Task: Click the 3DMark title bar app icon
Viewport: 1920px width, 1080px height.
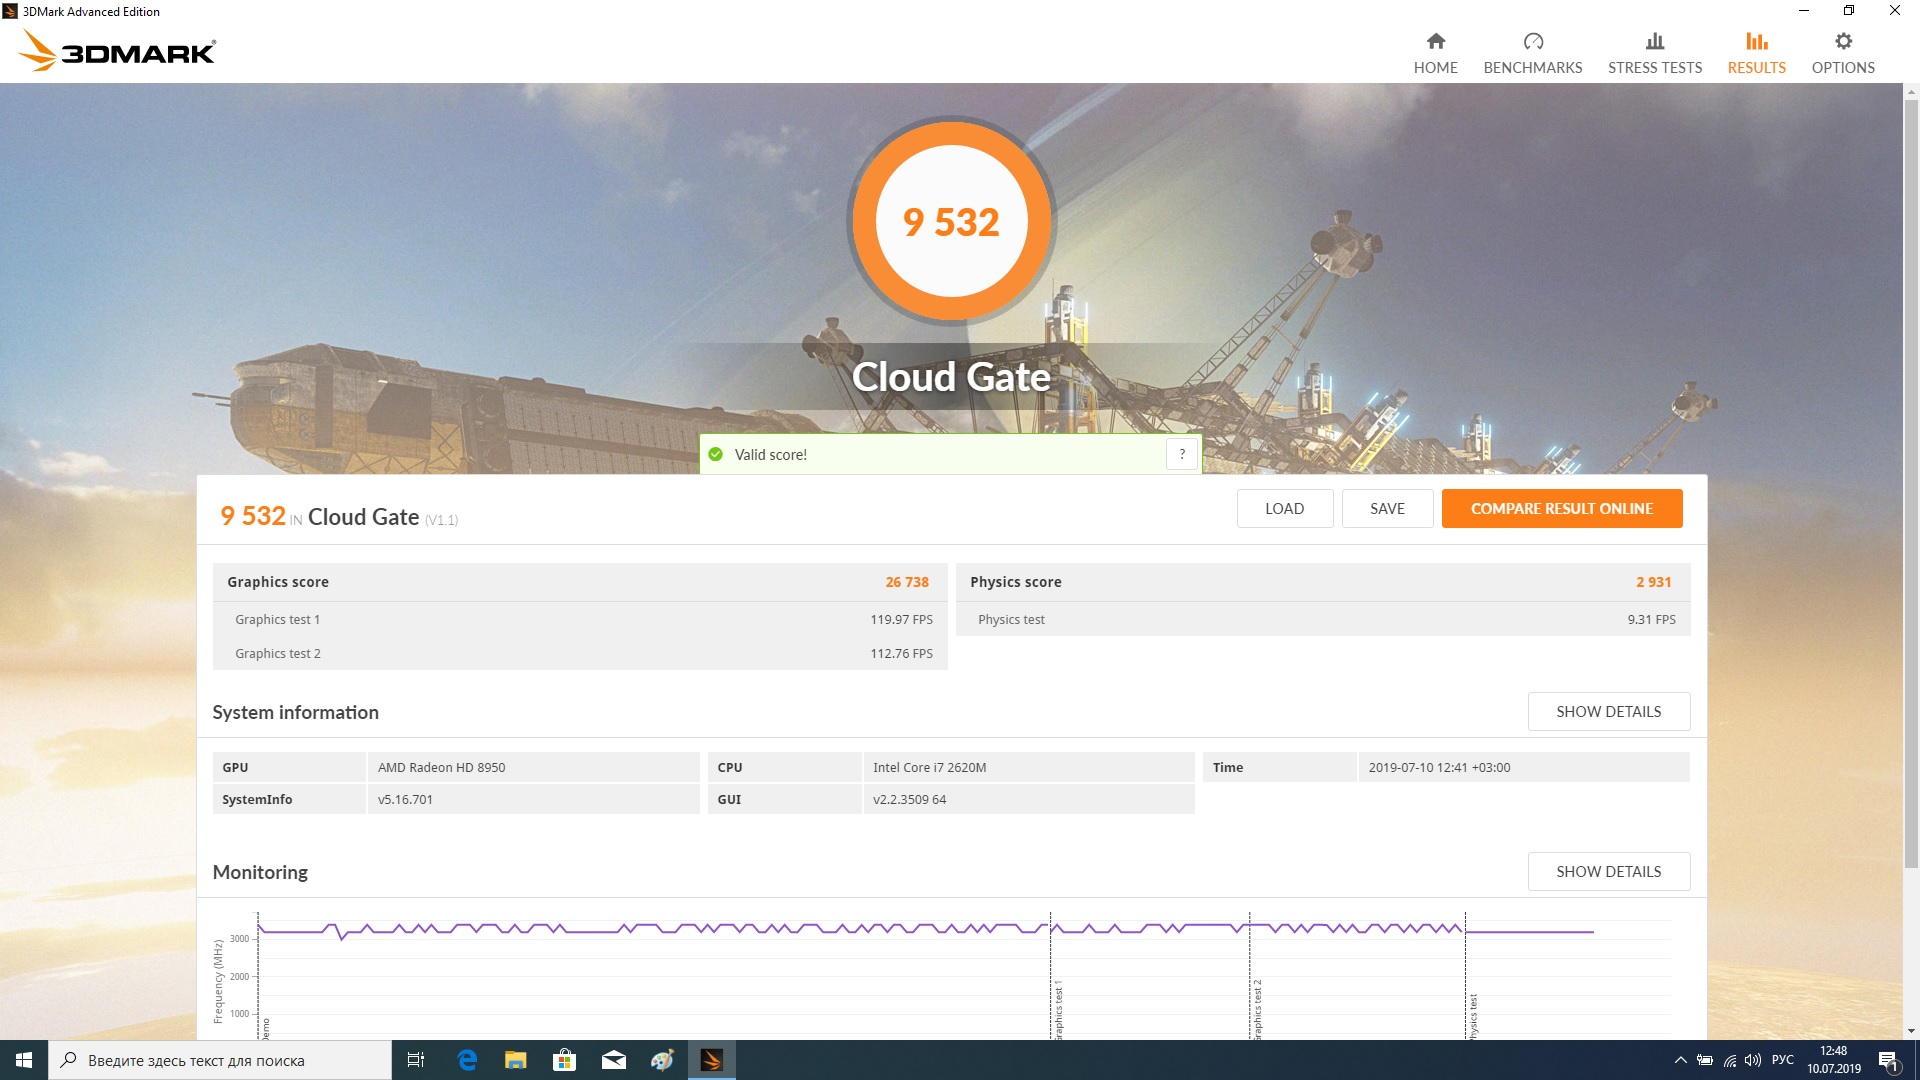Action: click(x=10, y=11)
